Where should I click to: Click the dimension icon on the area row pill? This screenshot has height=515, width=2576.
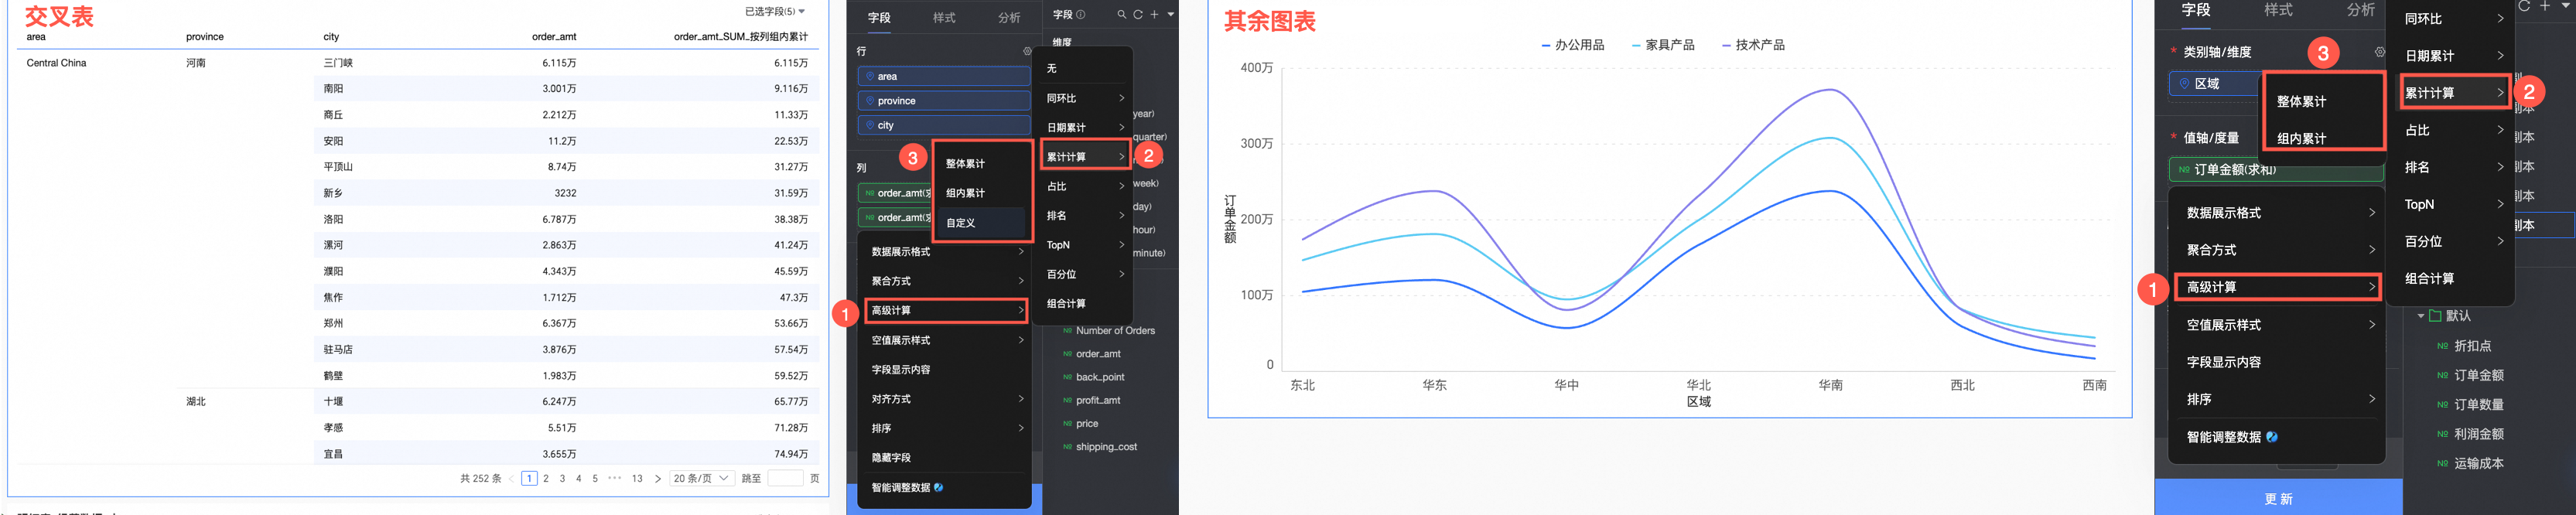click(870, 76)
